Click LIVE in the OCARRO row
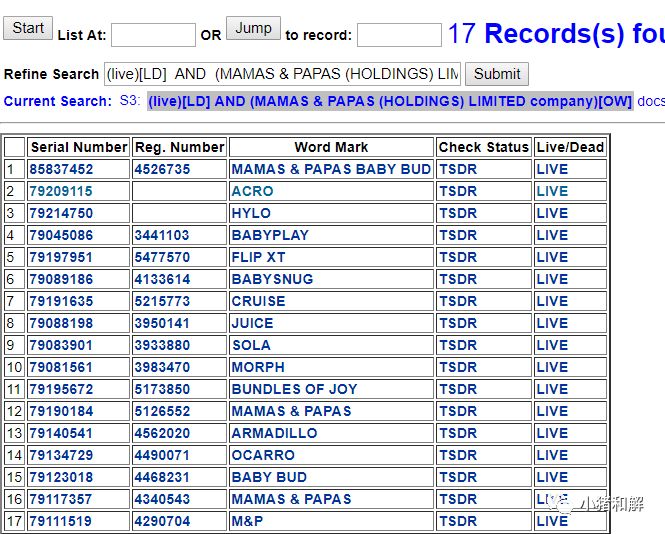The image size is (665, 534). coord(552,456)
